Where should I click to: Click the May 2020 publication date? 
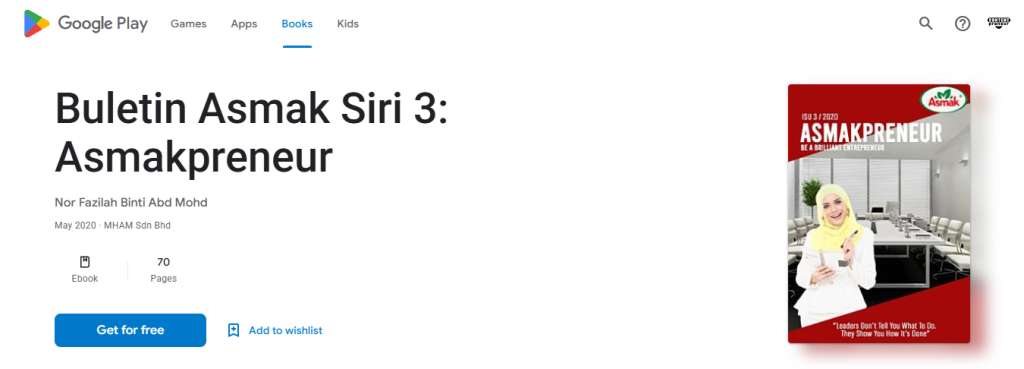[x=75, y=225]
